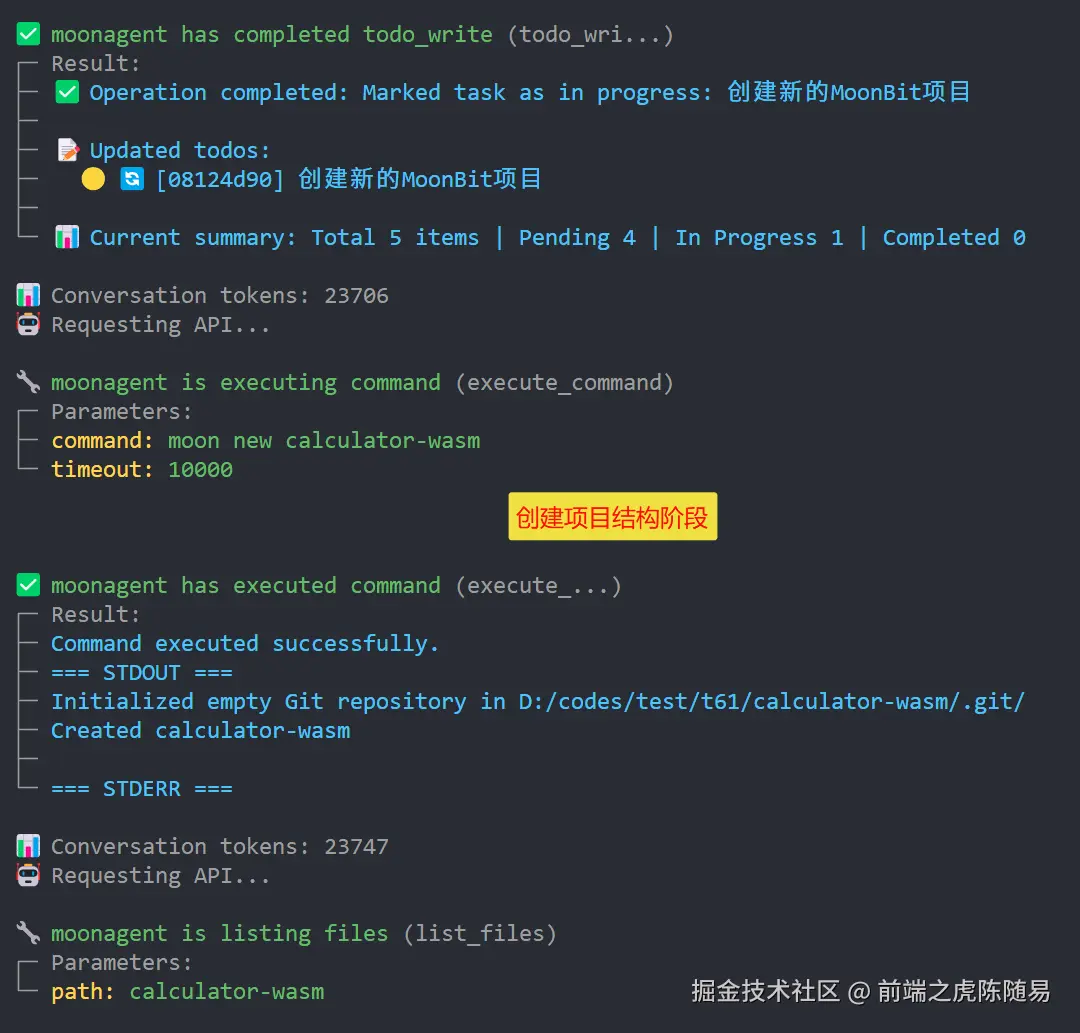Click the bar chart icon beside Current summary

67,238
